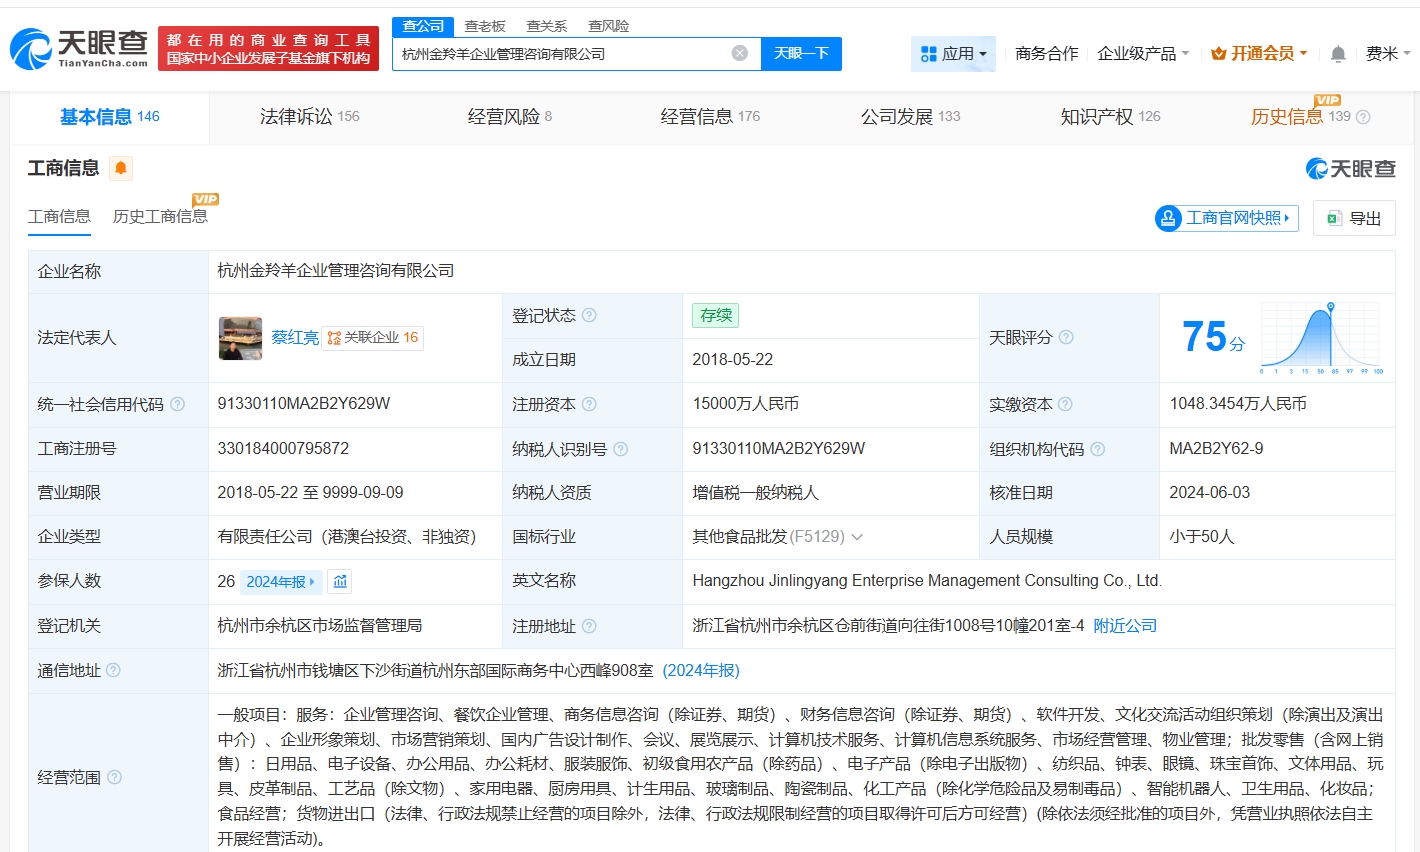Open the 开通会员 dropdown

click(x=1259, y=54)
